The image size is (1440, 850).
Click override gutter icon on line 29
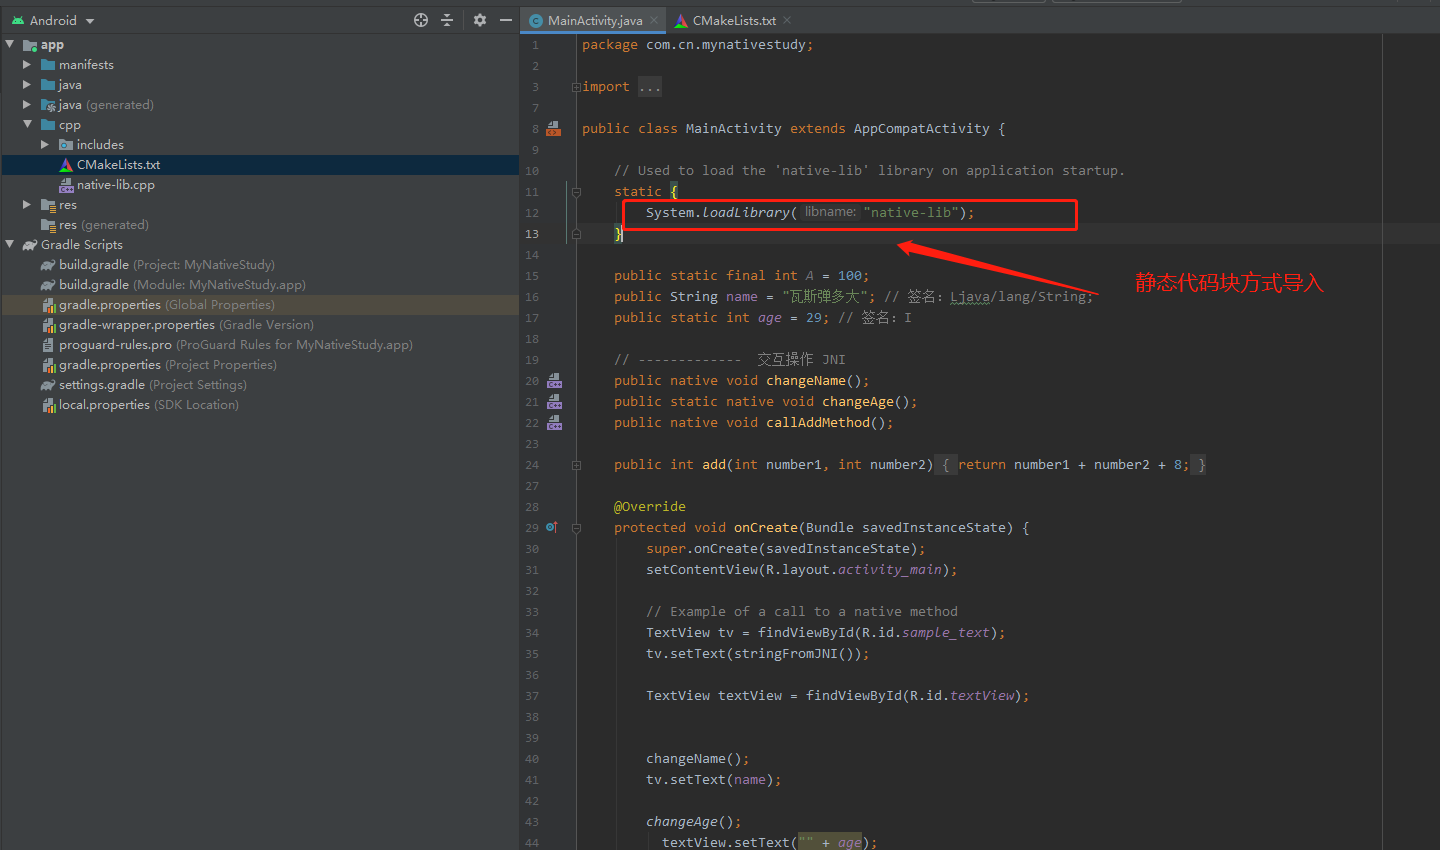pos(551,527)
